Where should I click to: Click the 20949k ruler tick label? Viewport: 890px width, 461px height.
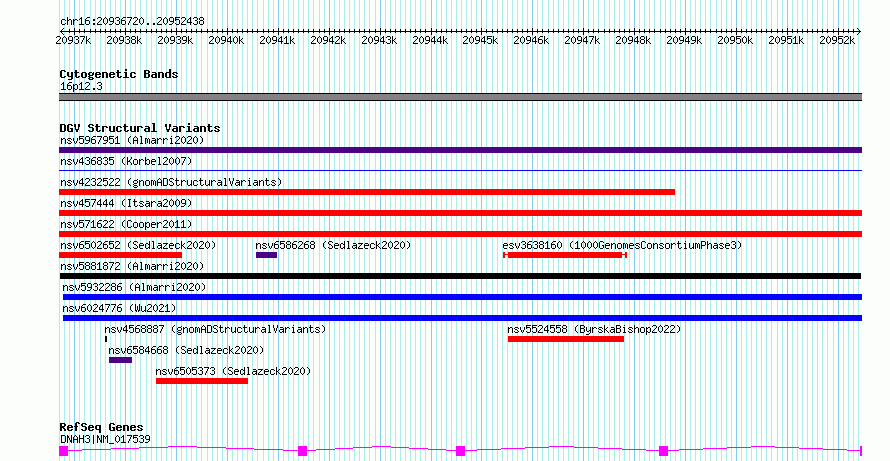pyautogui.click(x=684, y=40)
